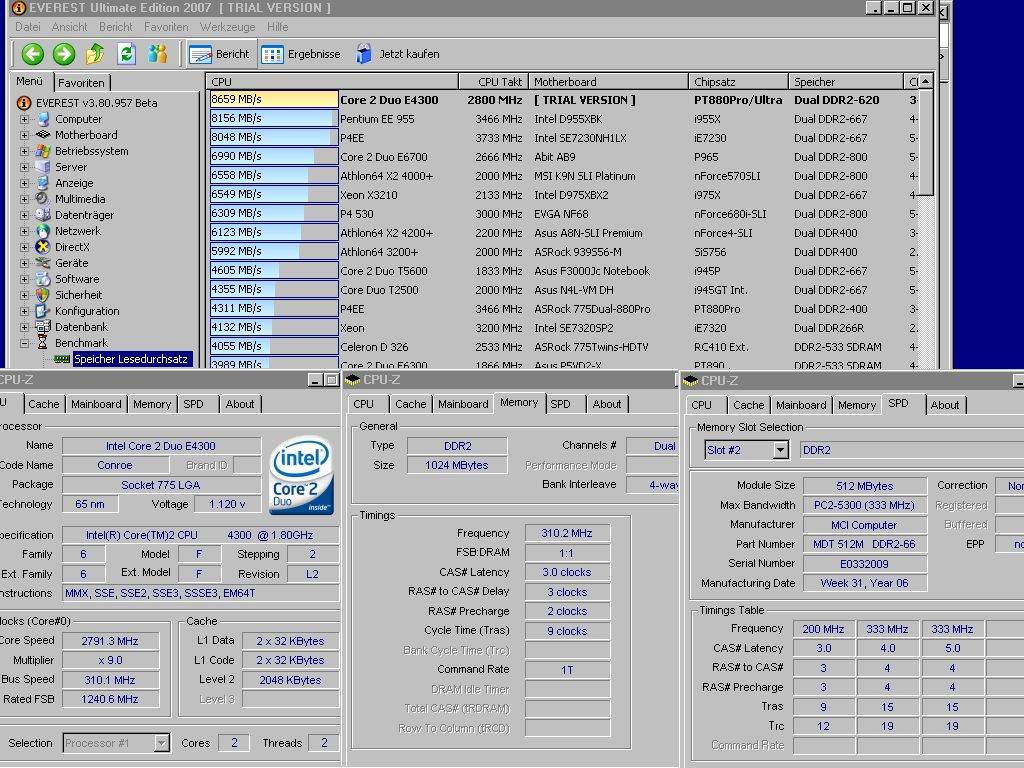Expand the Motherboard tree node
The height and width of the screenshot is (768, 1024).
tap(24, 135)
